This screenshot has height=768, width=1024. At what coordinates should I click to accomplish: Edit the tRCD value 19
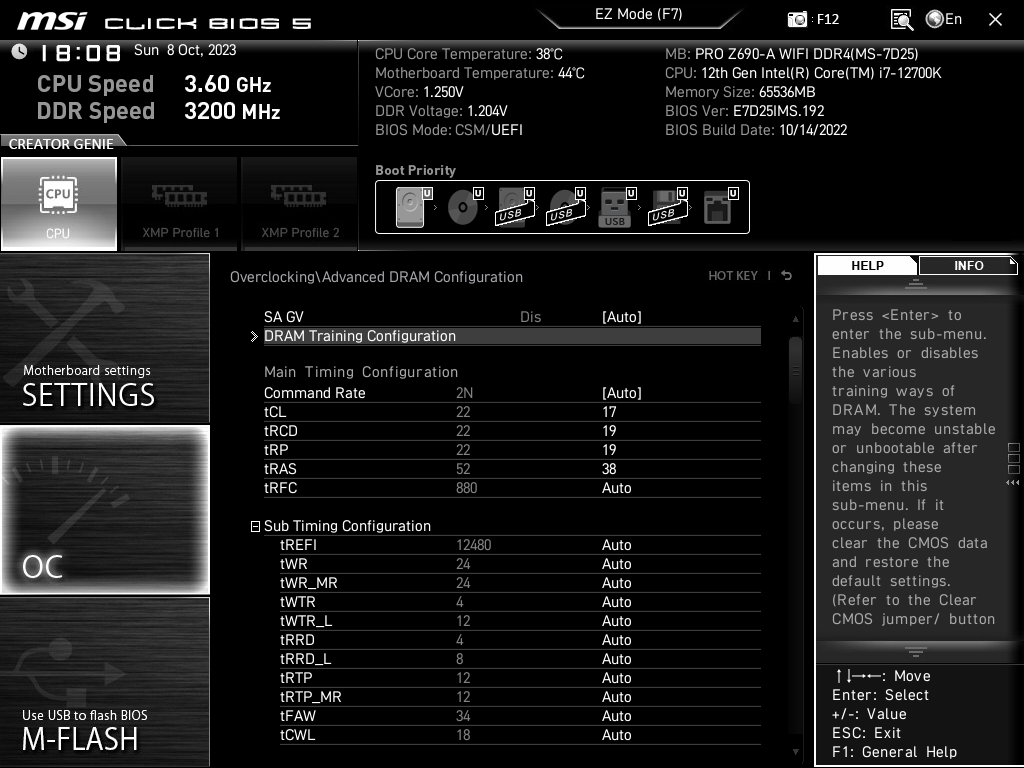tap(609, 431)
